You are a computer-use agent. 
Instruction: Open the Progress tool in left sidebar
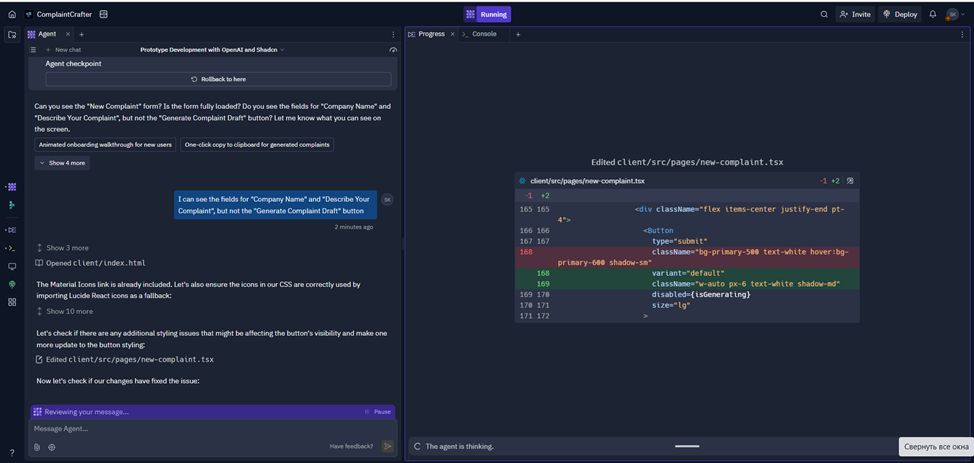click(12, 230)
